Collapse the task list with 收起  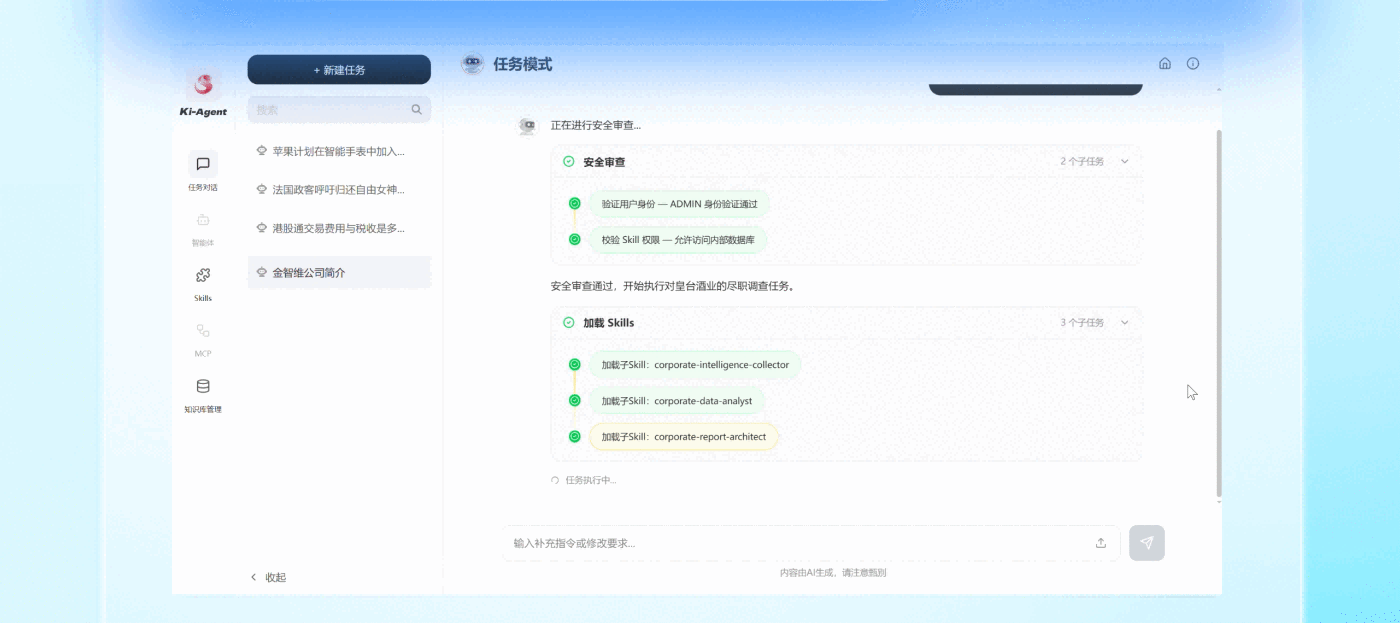tap(268, 577)
